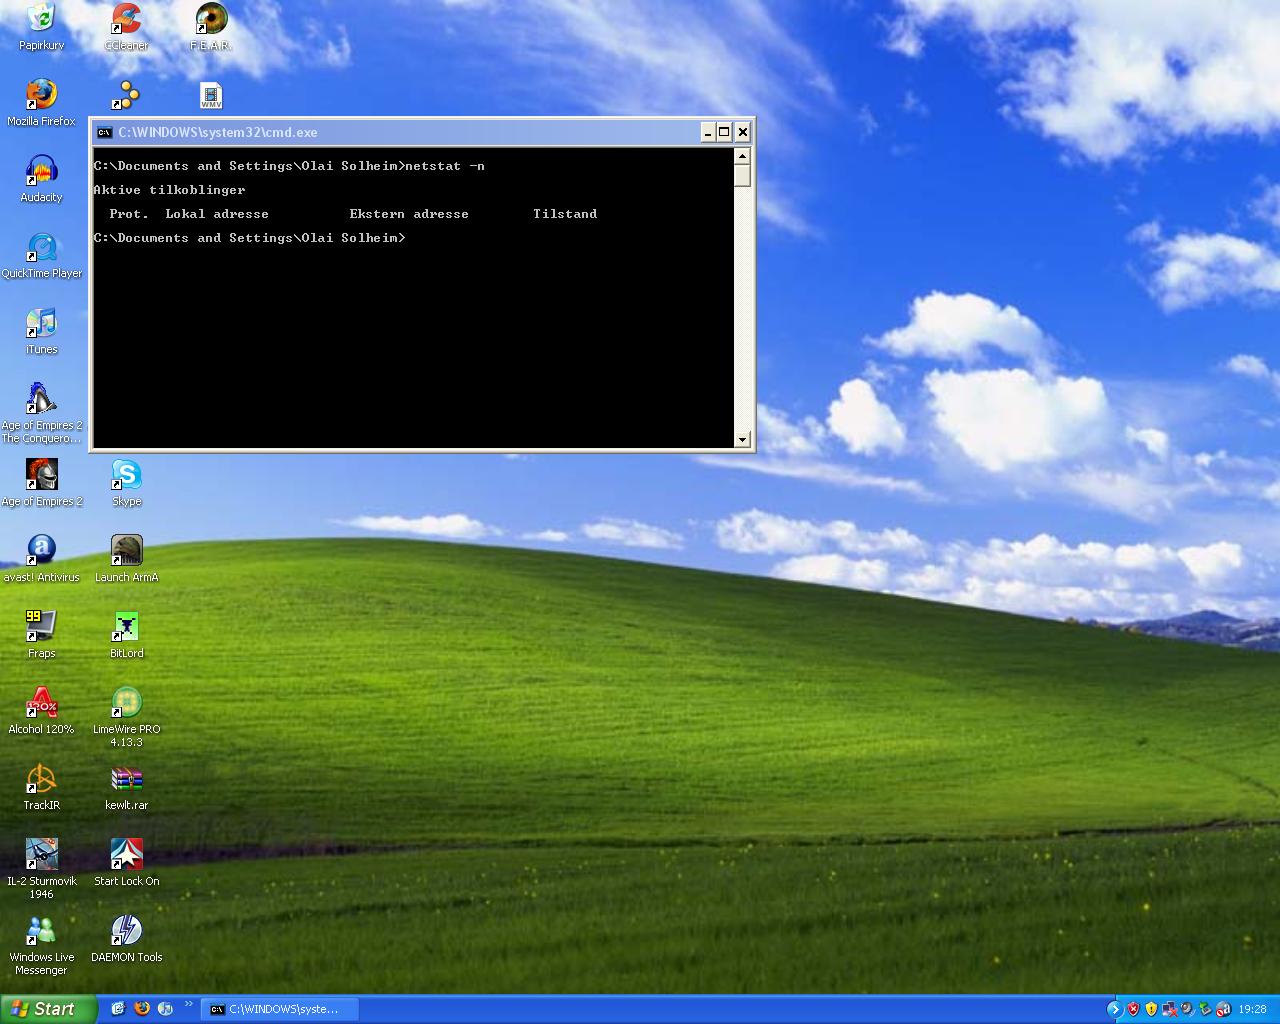Viewport: 1280px width, 1024px height.
Task: Open the TrackIR desktop shortcut
Action: 41,787
